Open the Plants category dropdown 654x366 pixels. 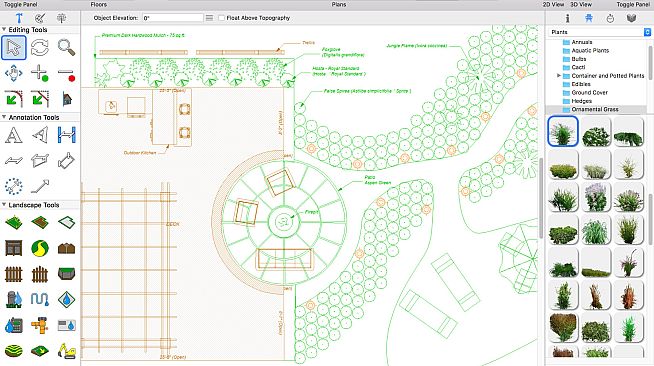[599, 32]
